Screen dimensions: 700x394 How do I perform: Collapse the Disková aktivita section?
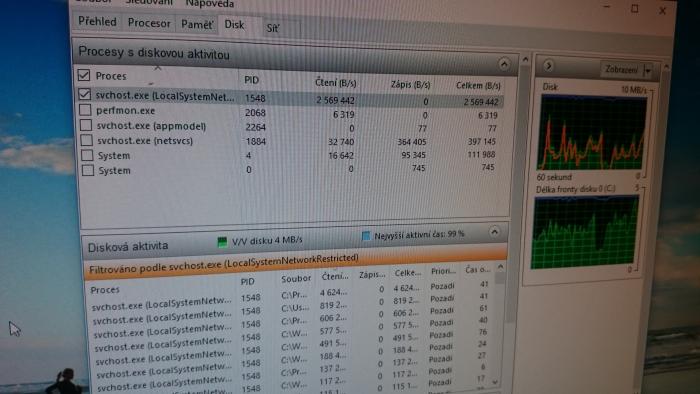494,232
